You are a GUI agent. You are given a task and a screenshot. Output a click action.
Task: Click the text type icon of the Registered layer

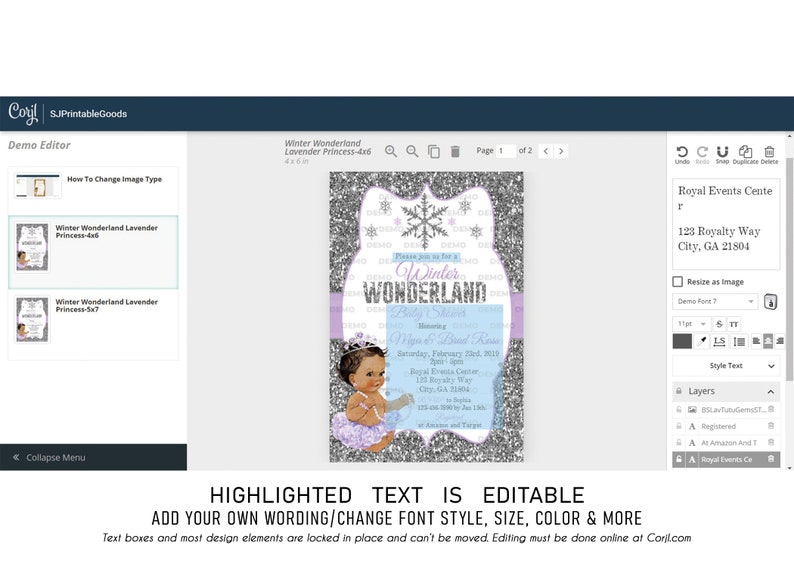point(692,426)
